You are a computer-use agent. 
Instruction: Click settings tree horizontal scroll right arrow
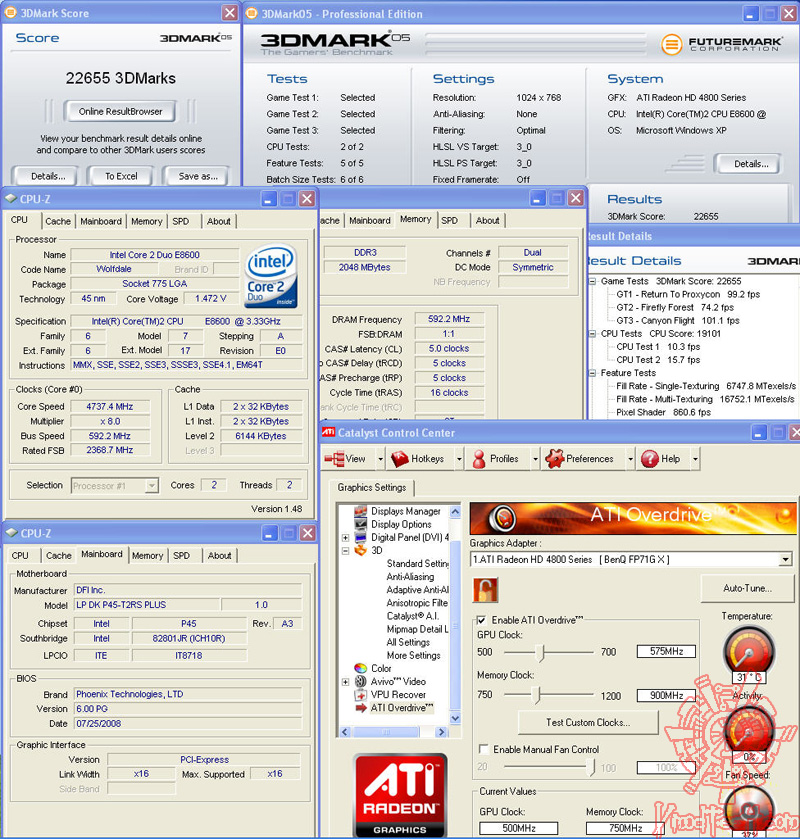pyautogui.click(x=441, y=732)
